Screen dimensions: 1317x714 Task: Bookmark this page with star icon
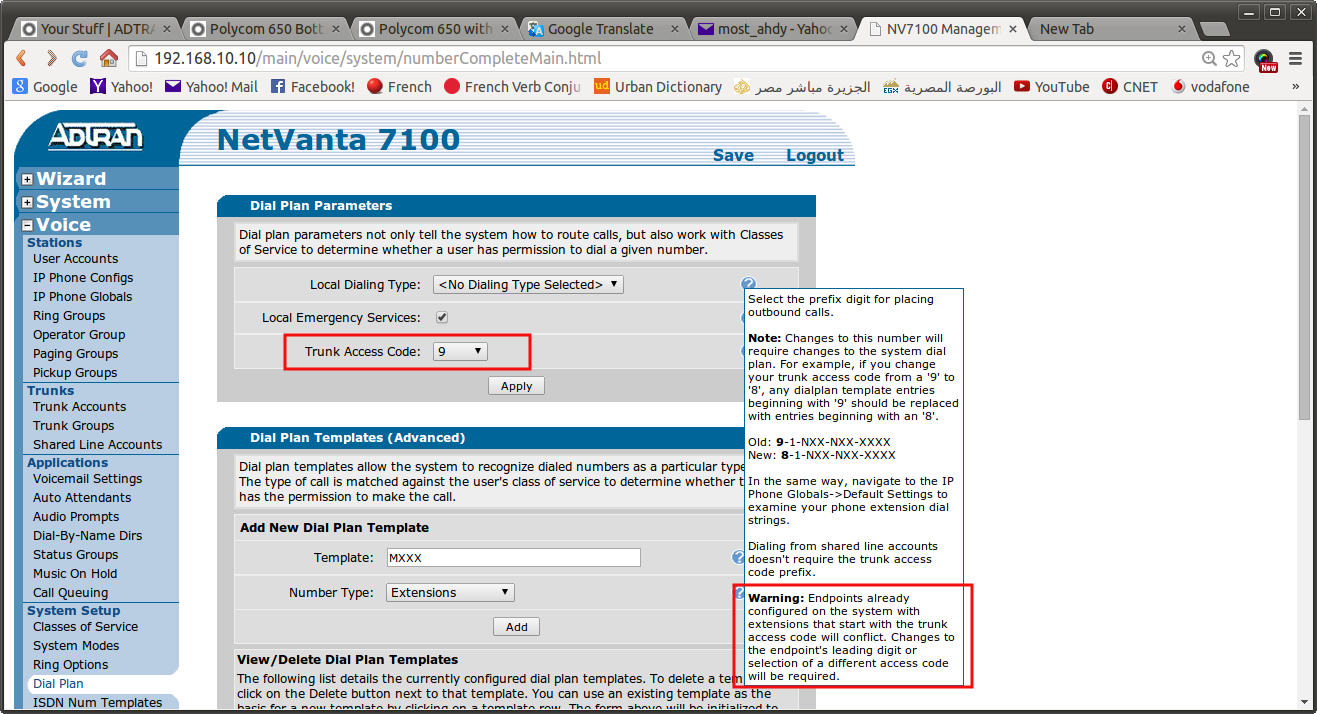pyautogui.click(x=1232, y=59)
